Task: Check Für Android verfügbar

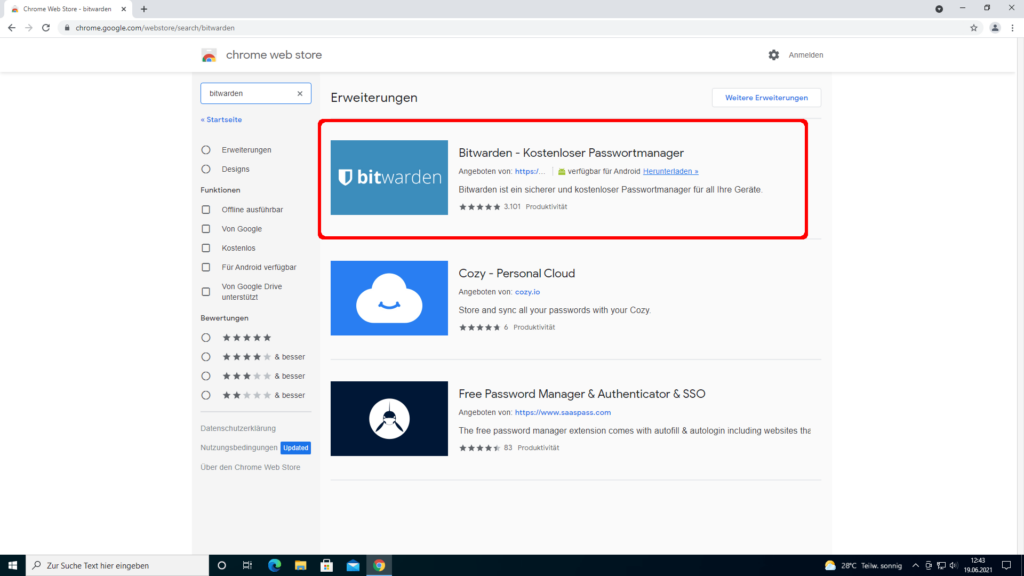Action: [x=206, y=267]
